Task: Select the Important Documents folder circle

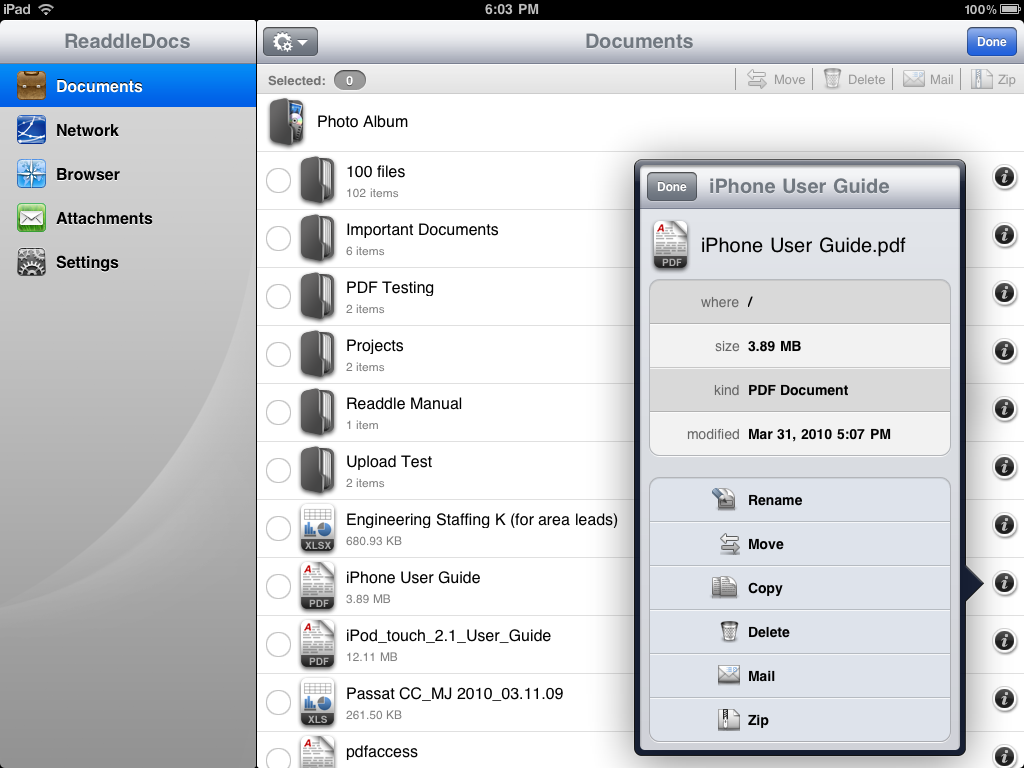Action: 278,238
